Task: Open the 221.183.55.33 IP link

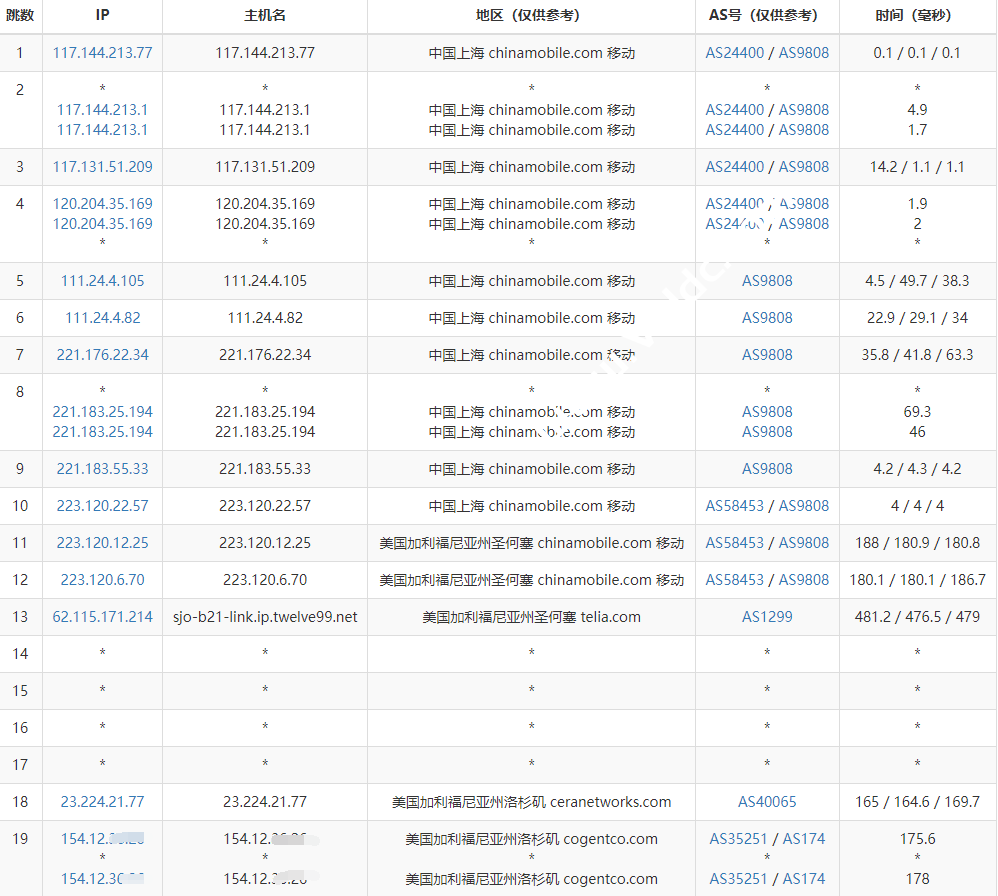Action: pos(102,469)
